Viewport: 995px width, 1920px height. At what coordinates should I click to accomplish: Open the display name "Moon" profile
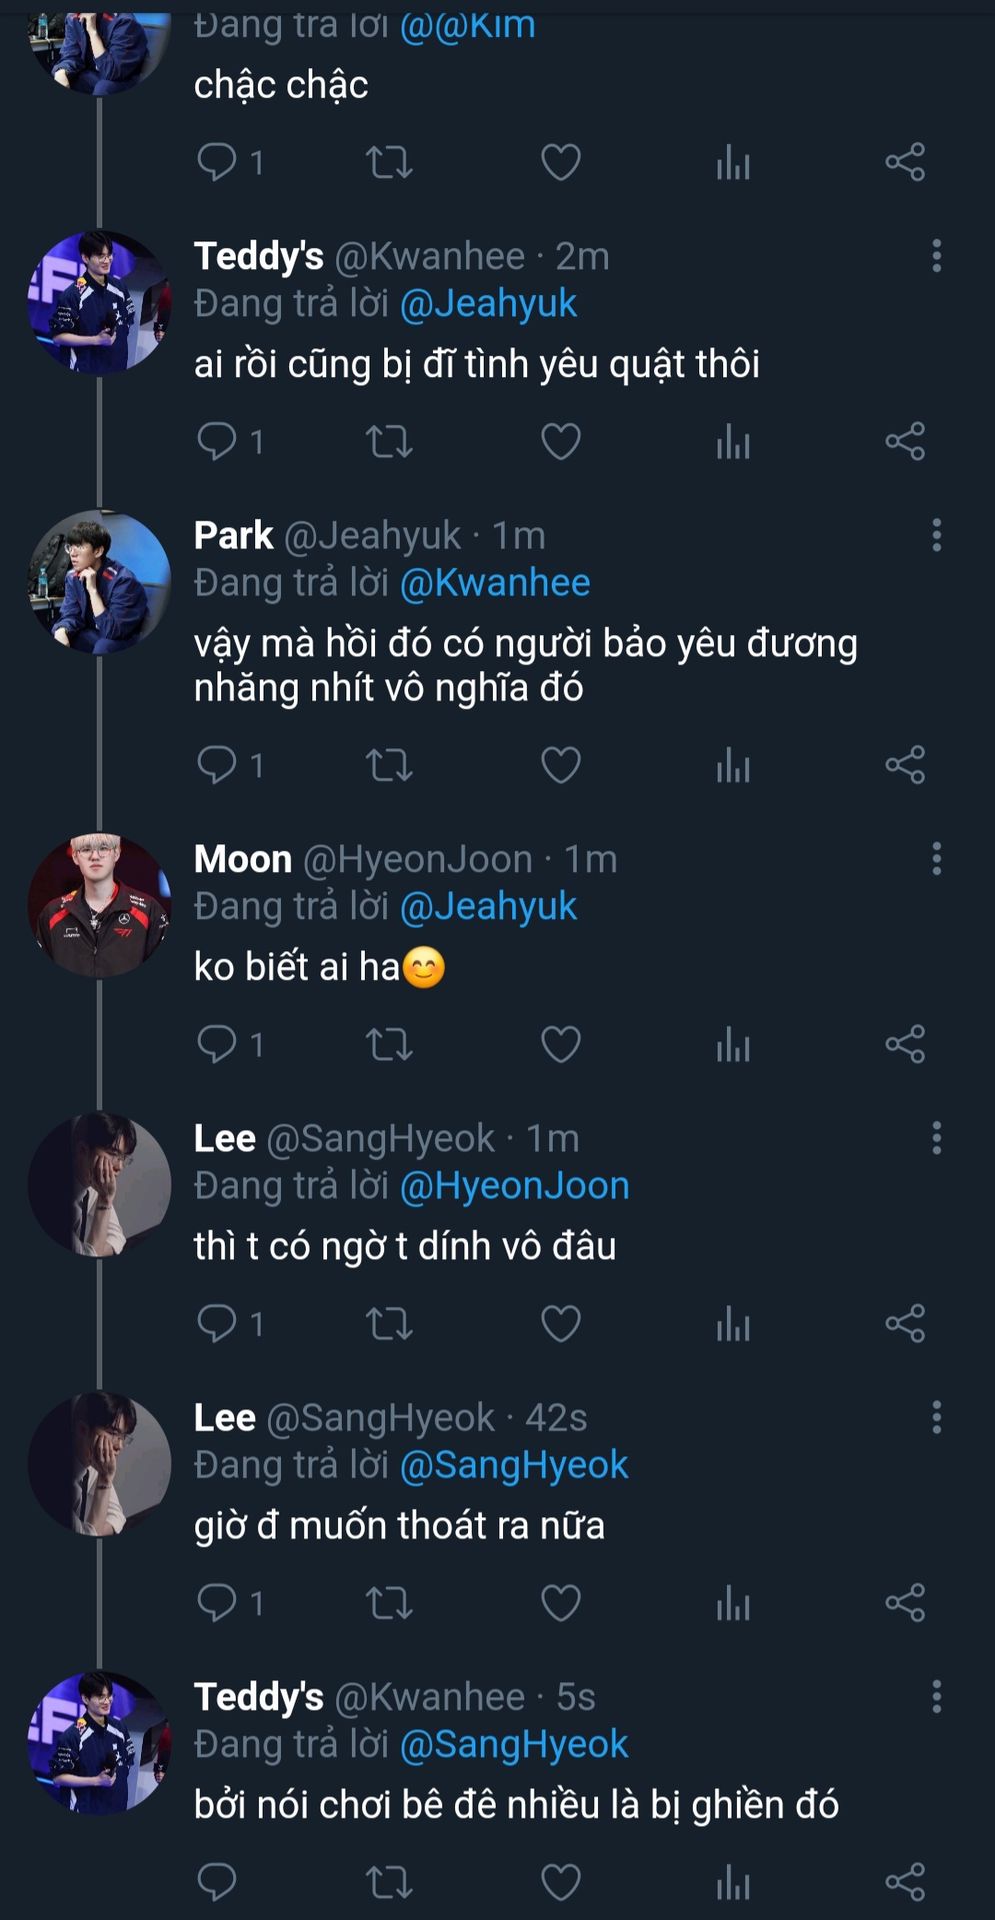click(243, 859)
